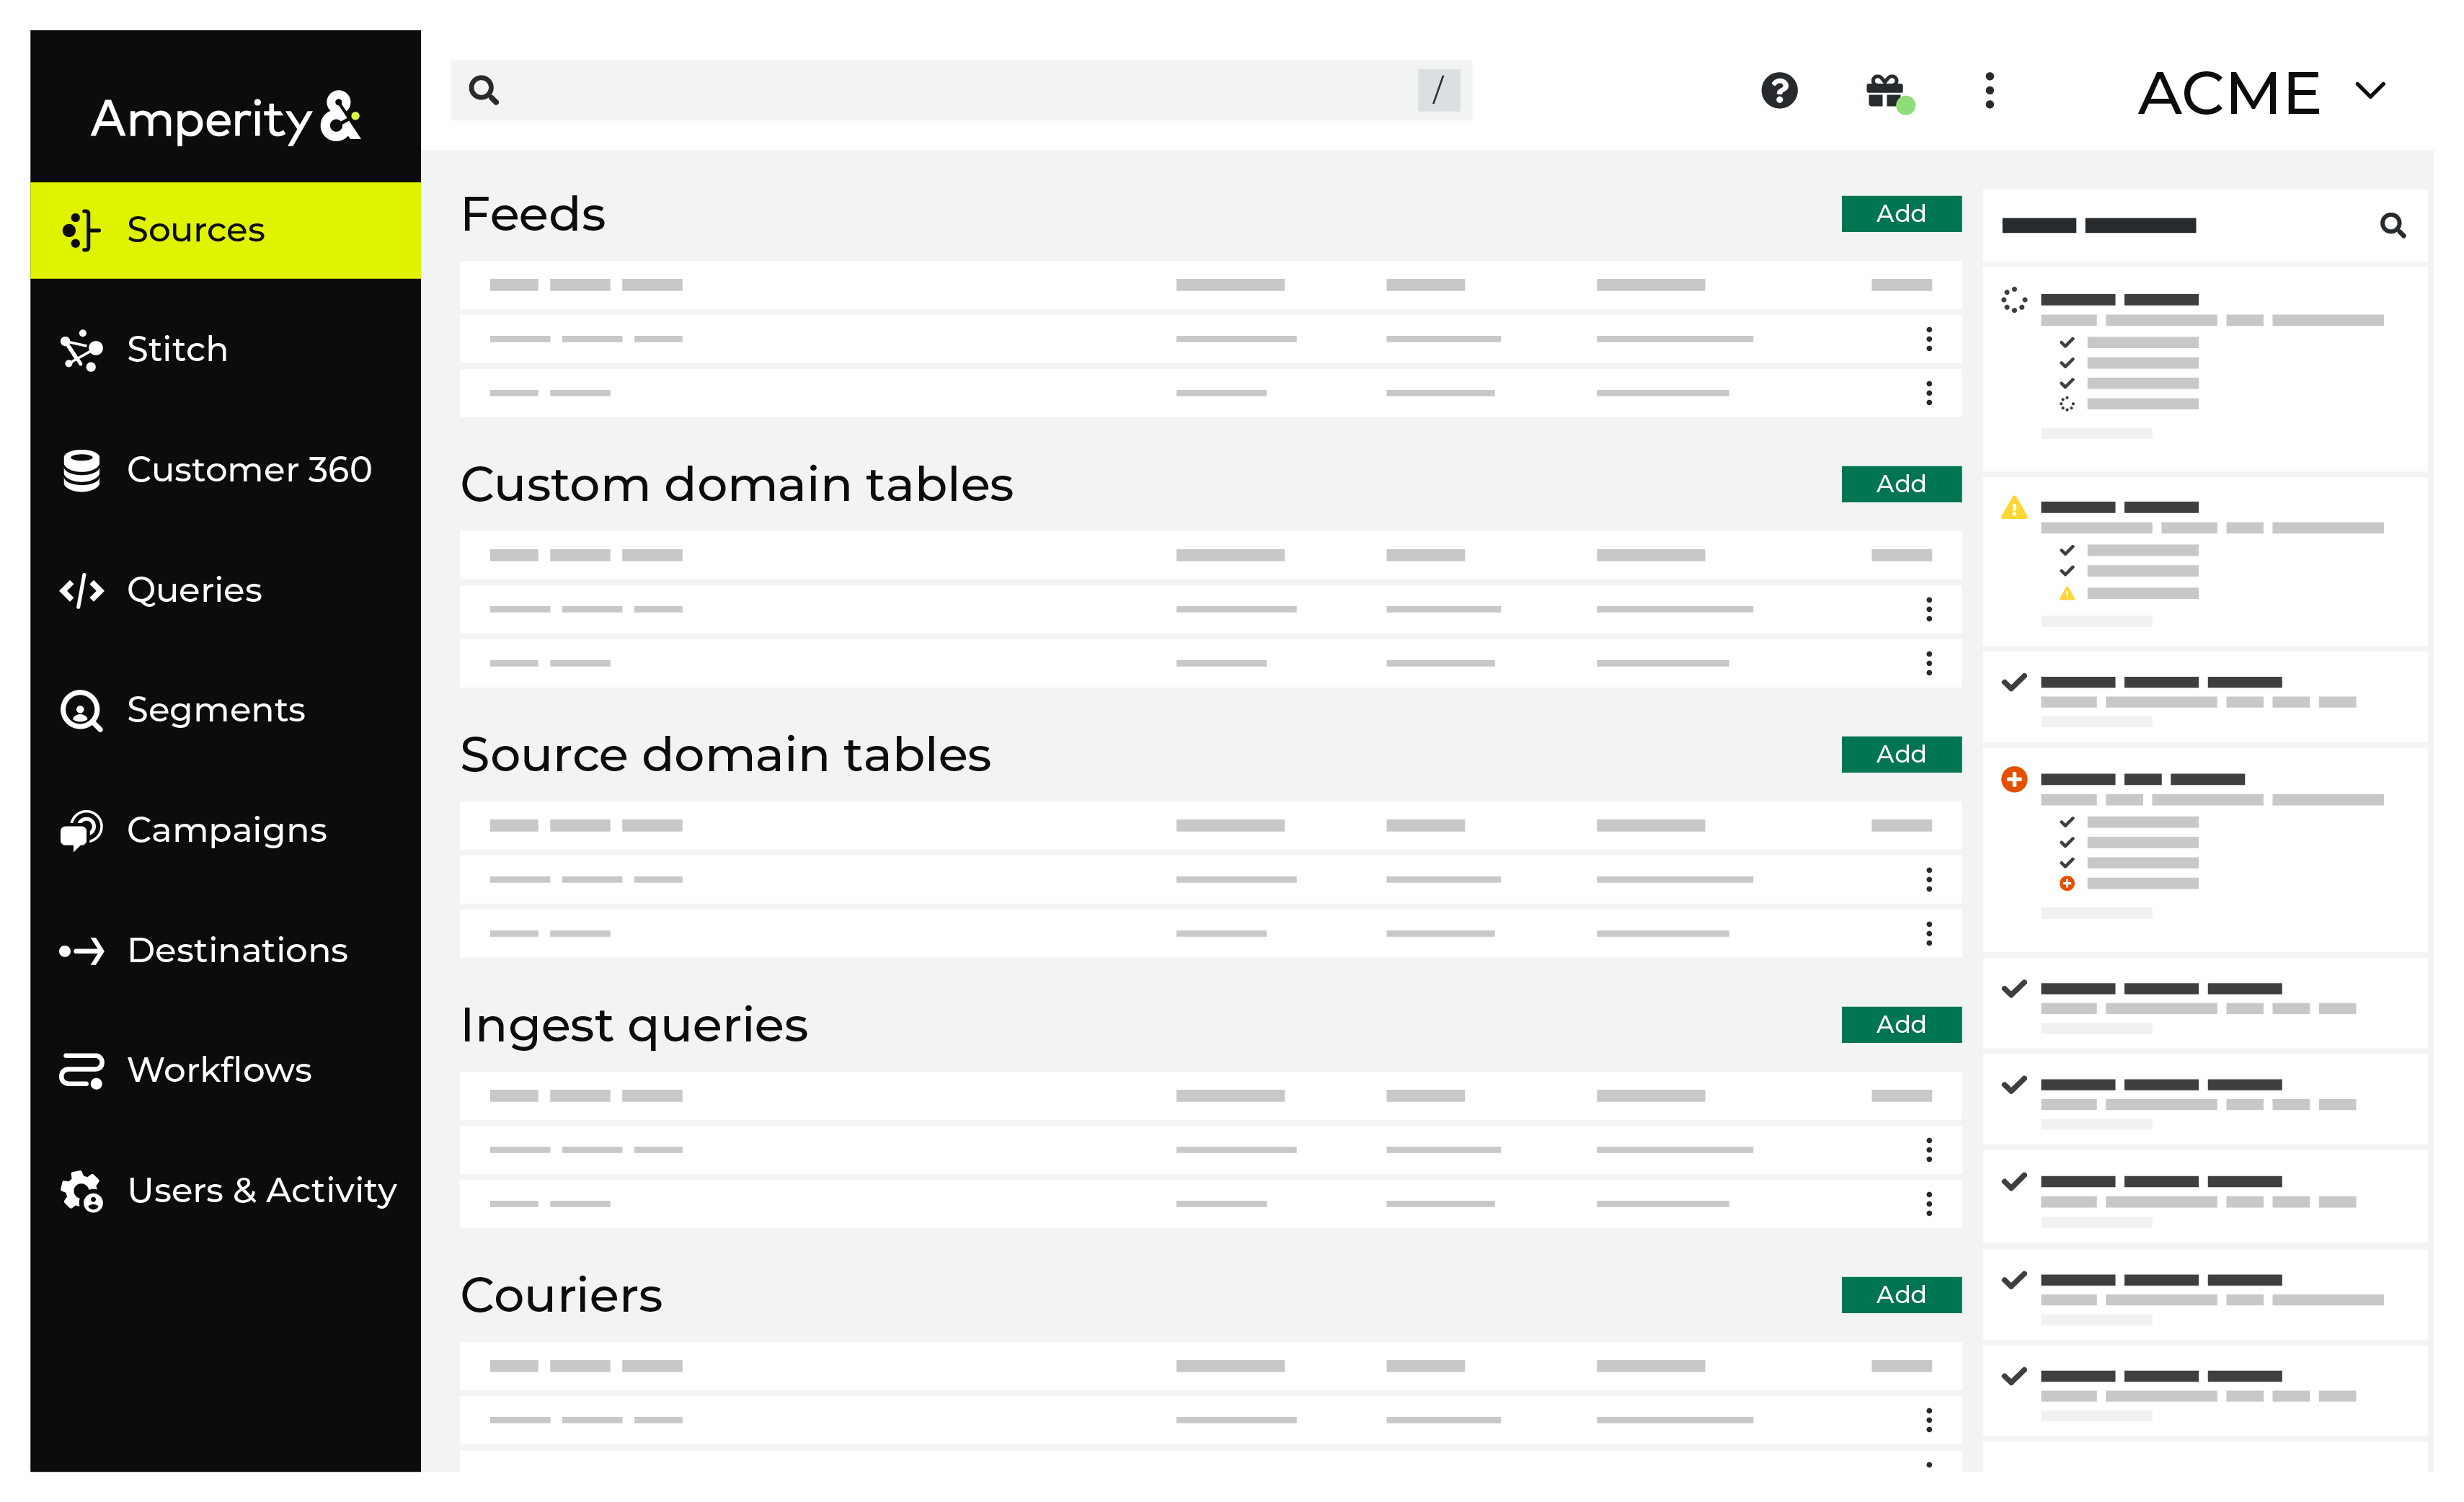
Task: Click Add button for Couriers
Action: tap(1901, 1295)
